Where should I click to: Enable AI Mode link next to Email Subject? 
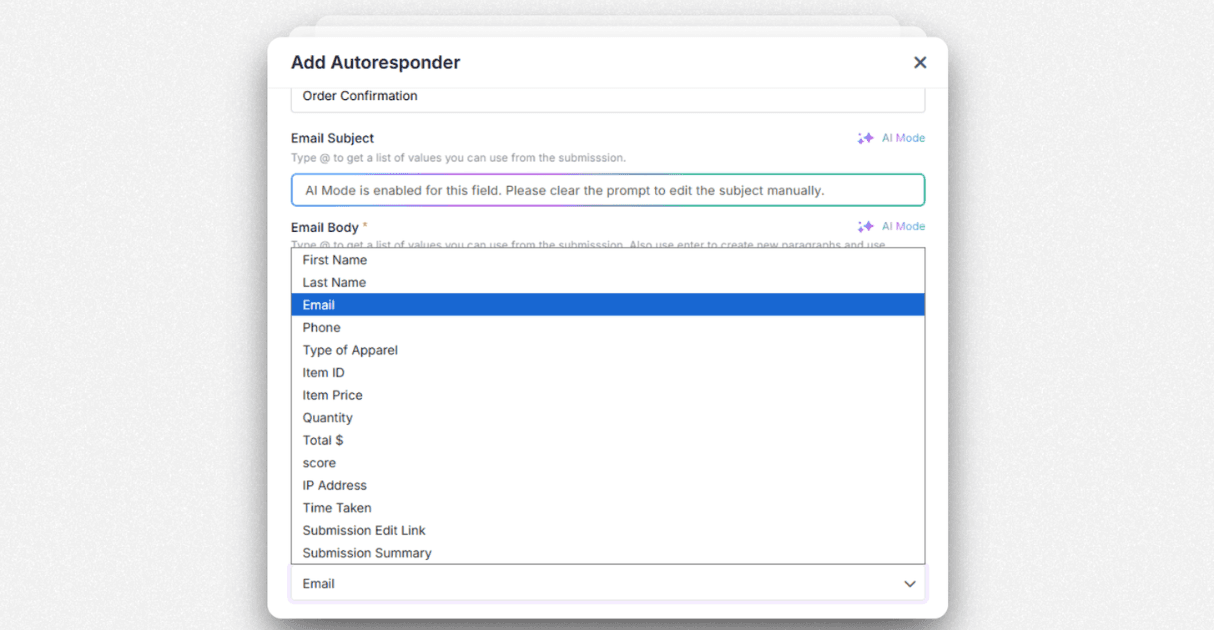(903, 138)
